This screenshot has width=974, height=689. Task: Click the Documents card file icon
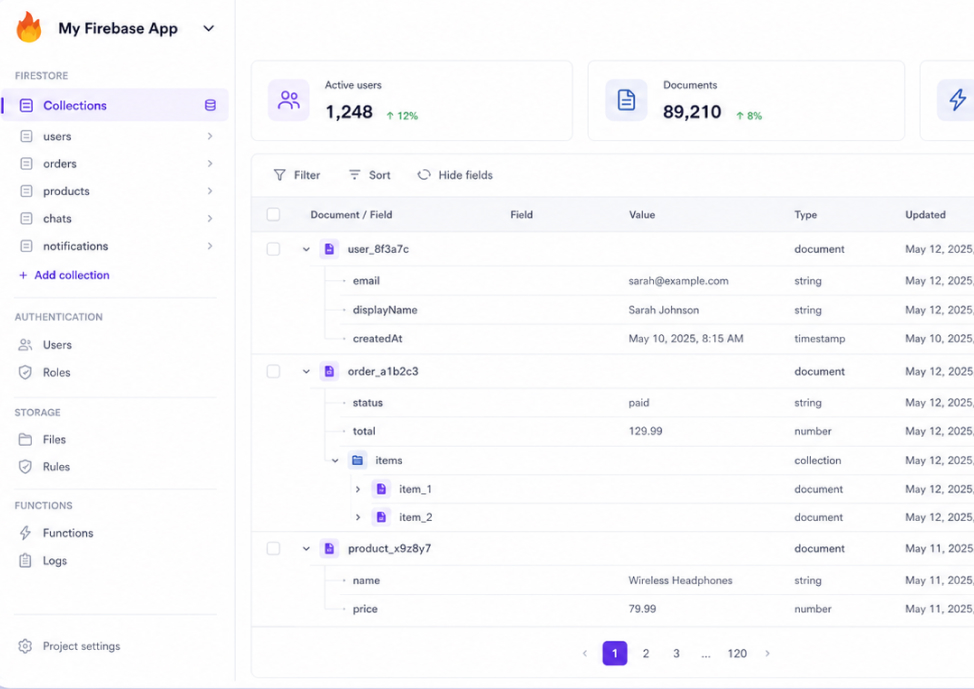pos(626,100)
